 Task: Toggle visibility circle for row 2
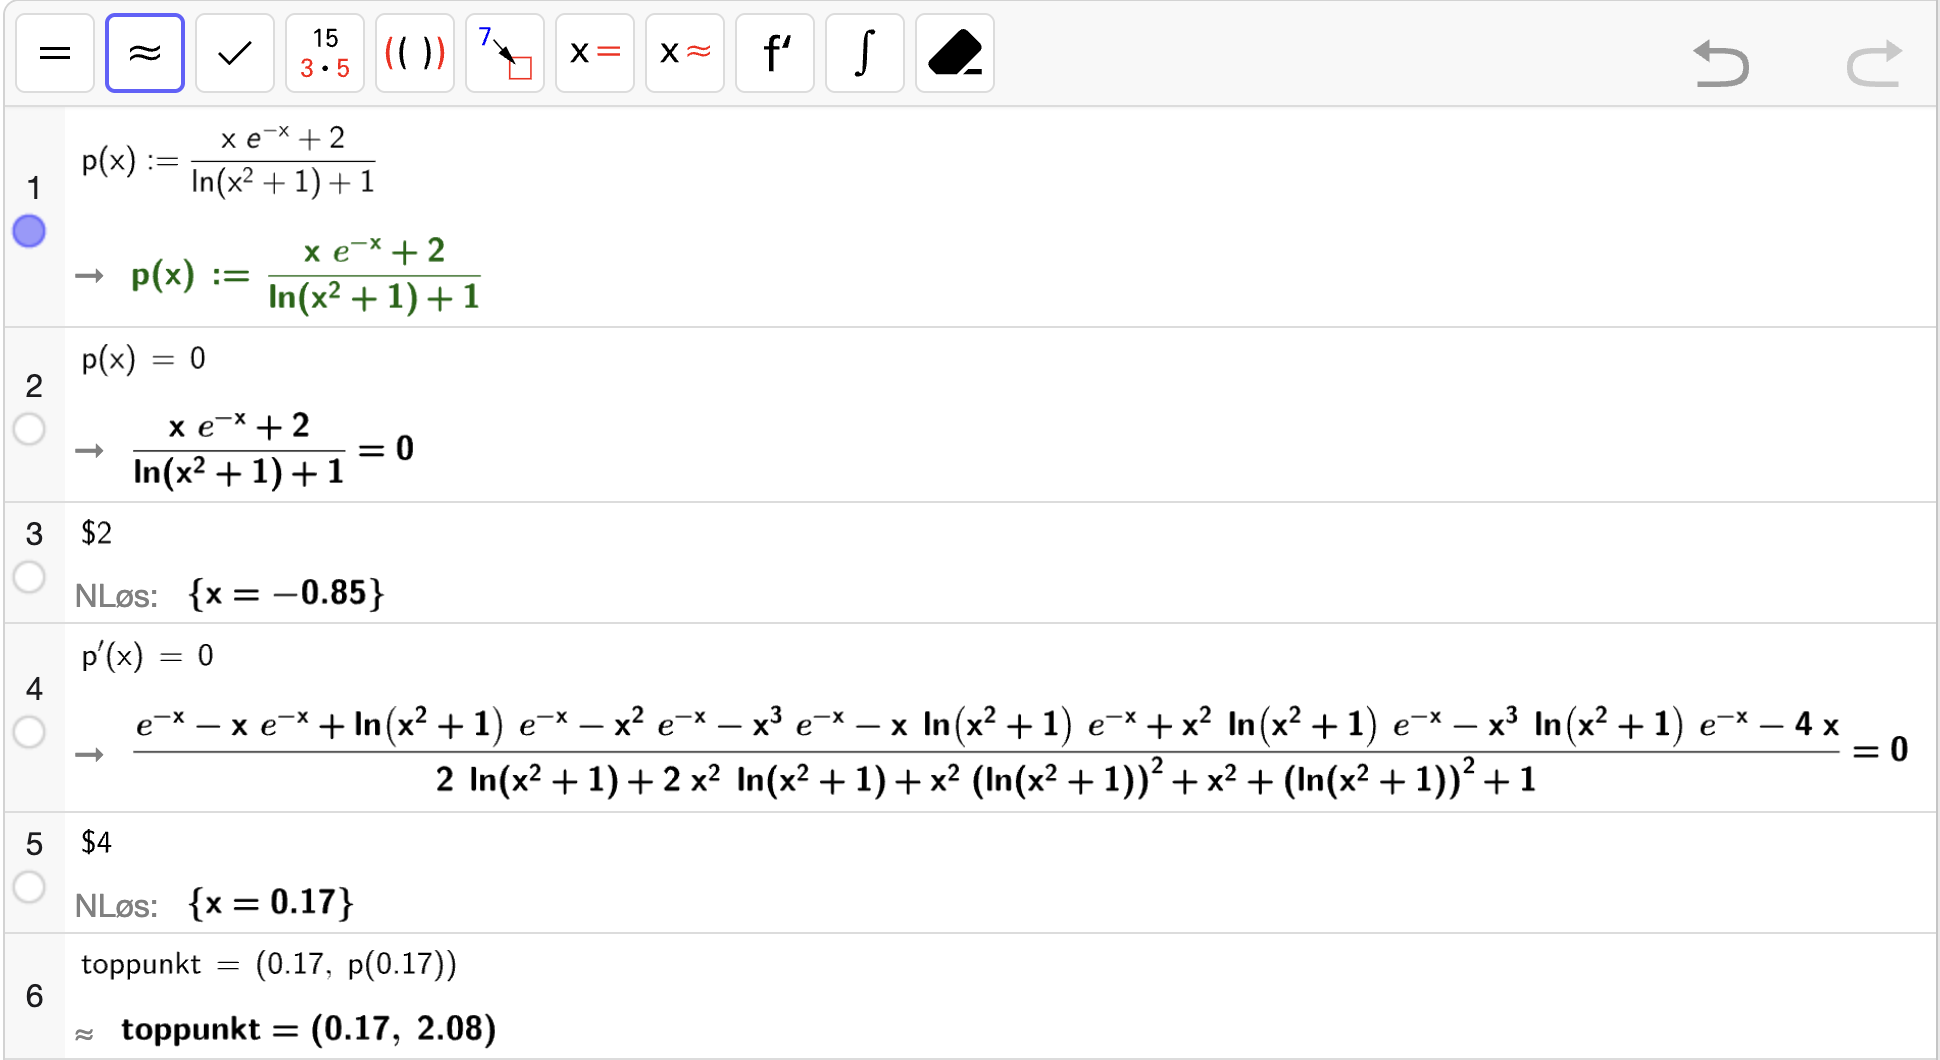pos(30,429)
